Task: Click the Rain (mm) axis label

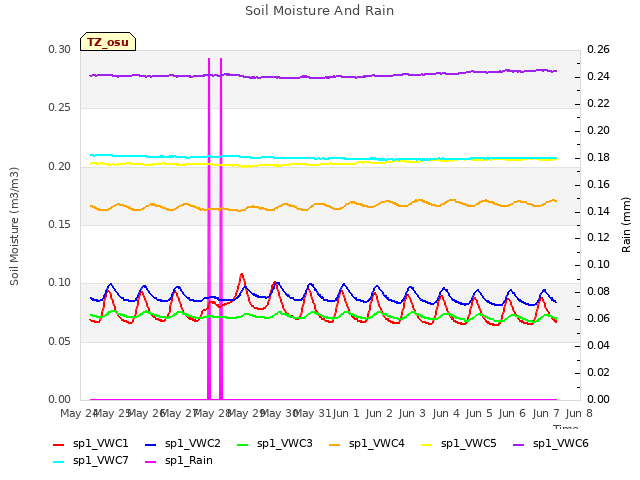Action: pyautogui.click(x=626, y=225)
